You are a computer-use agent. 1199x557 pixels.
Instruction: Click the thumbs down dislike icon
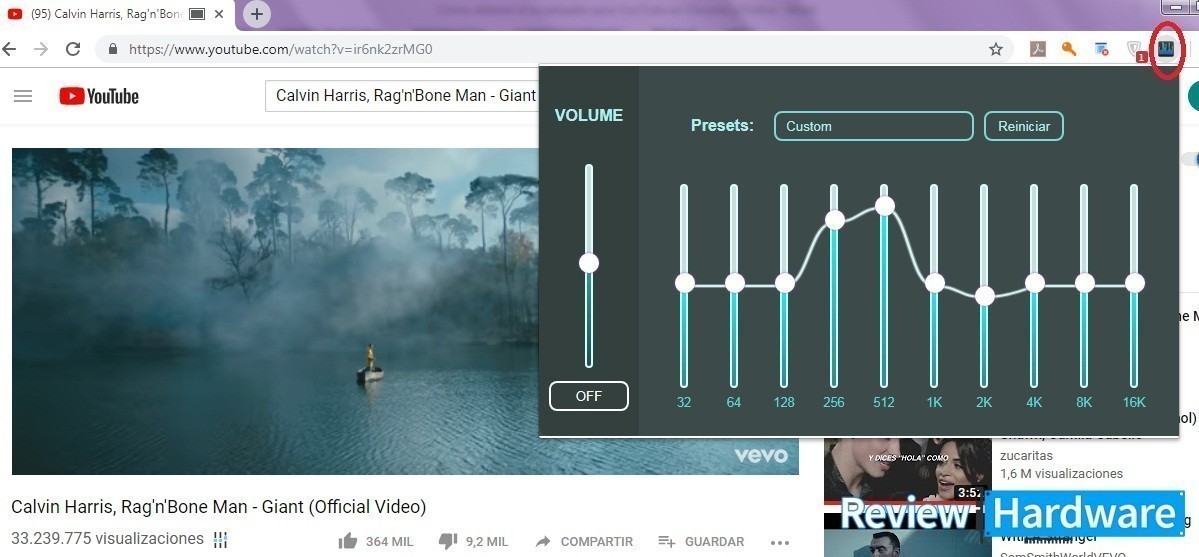click(x=448, y=542)
